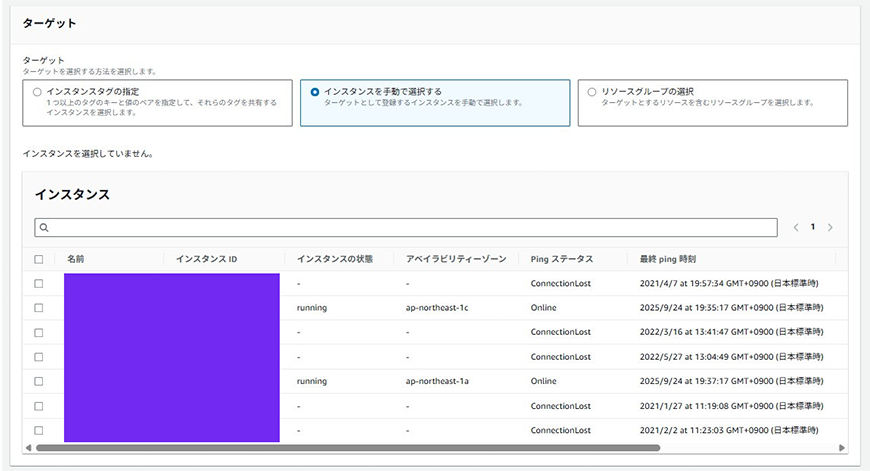Image resolution: width=870 pixels, height=471 pixels.
Task: Click ConnectionLost in the 2022/5/27 row
Action: (560, 357)
